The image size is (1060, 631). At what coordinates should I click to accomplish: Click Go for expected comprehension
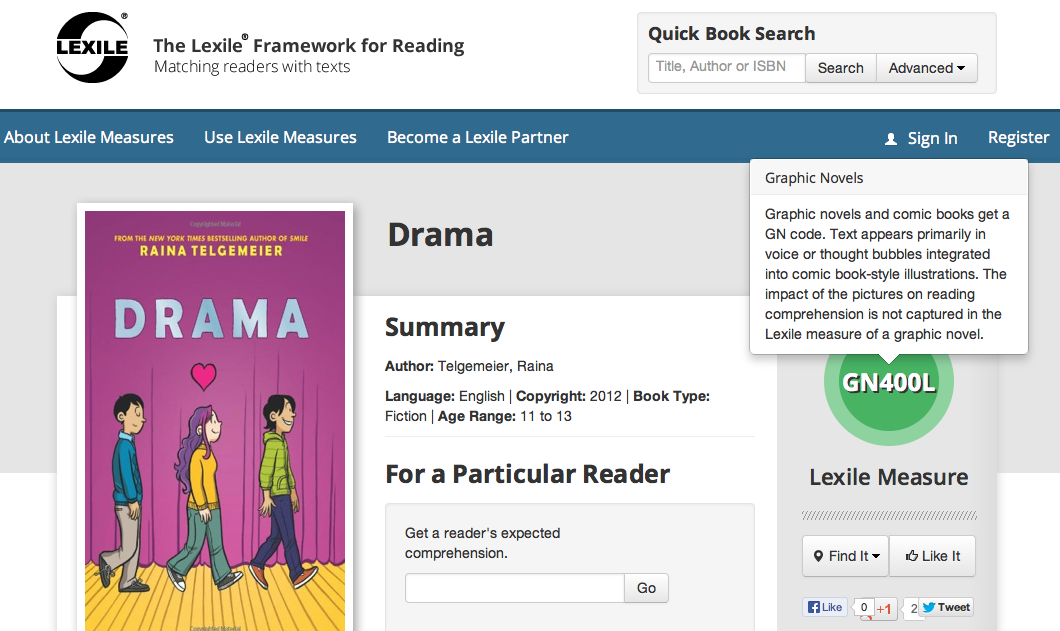(x=646, y=588)
